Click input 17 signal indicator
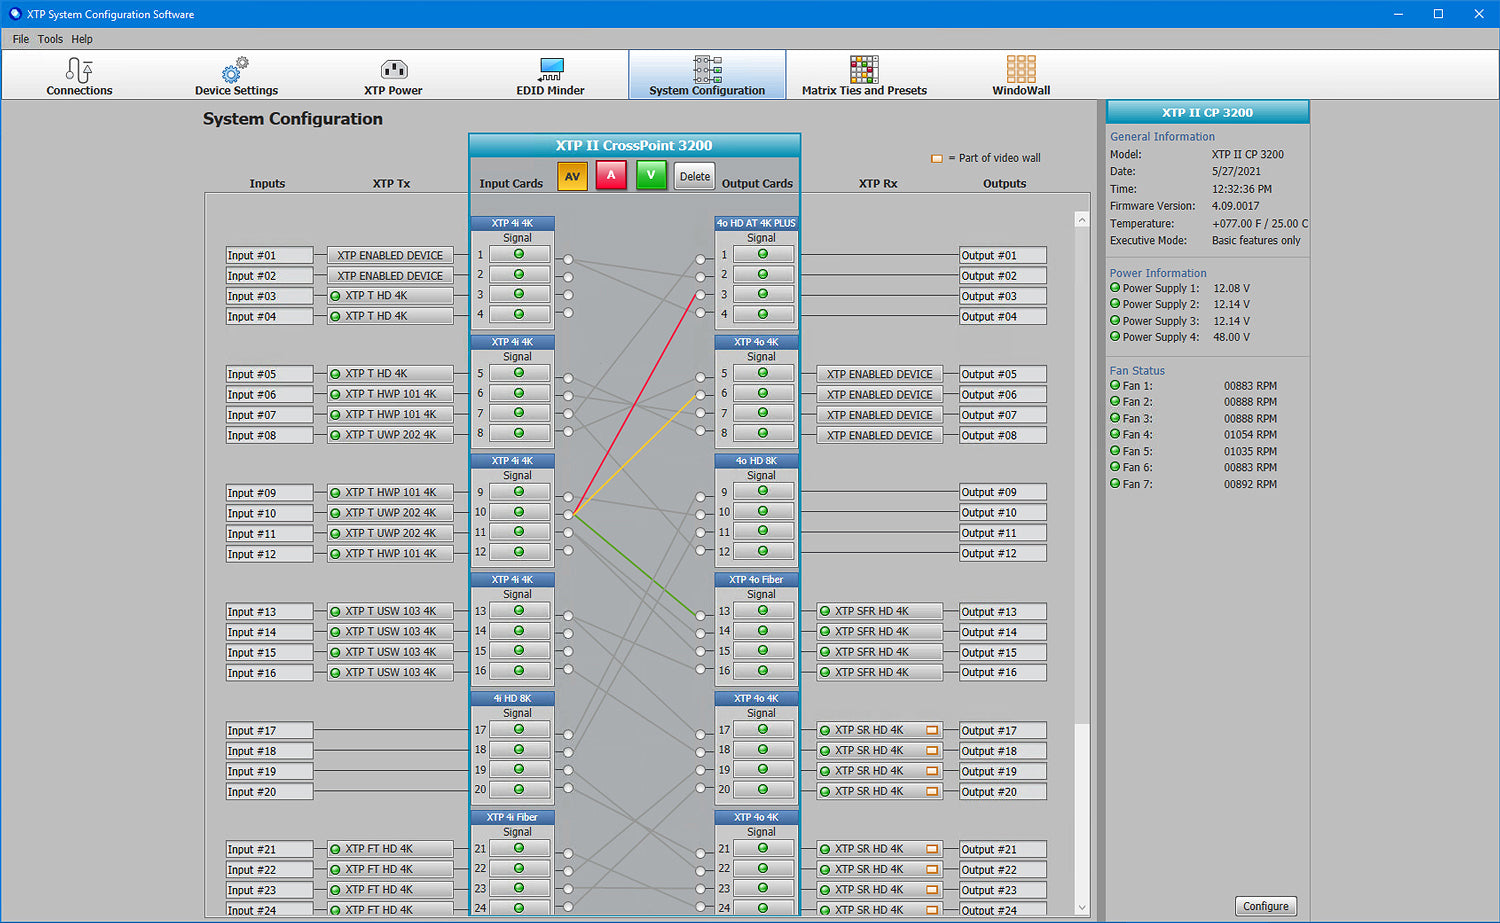This screenshot has height=923, width=1500. [519, 729]
